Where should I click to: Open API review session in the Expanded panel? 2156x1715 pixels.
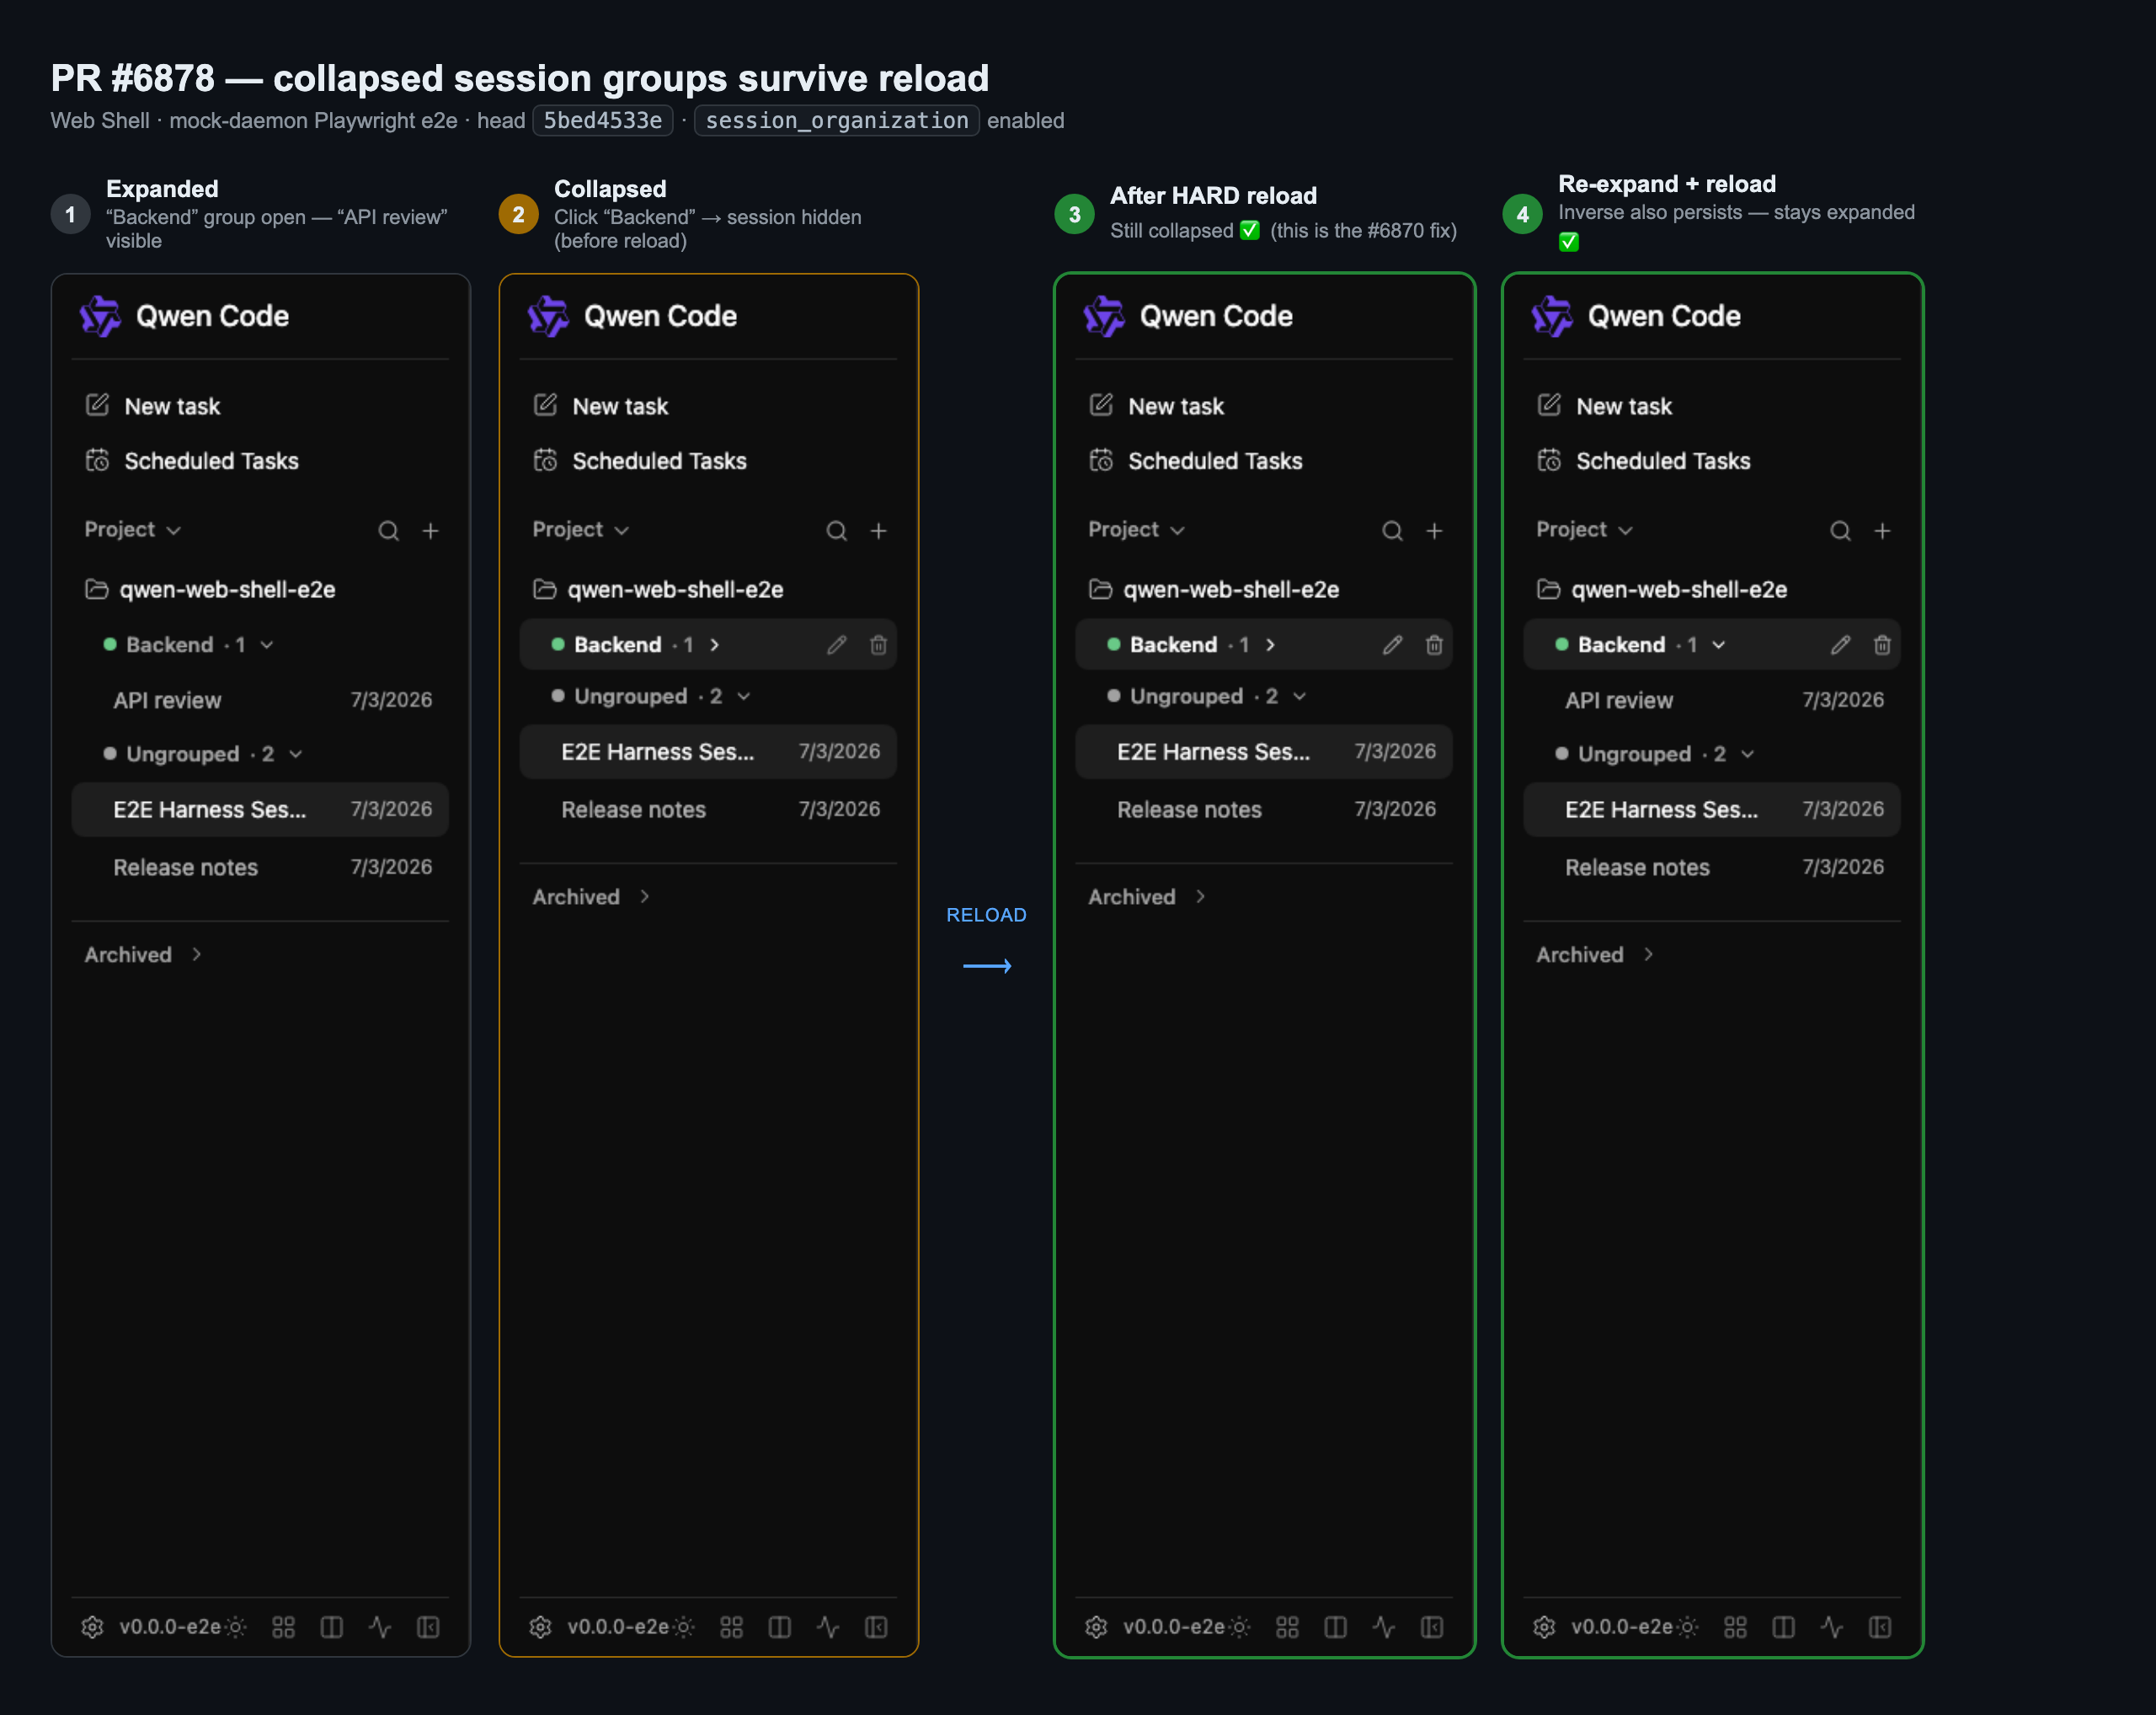click(x=260, y=700)
